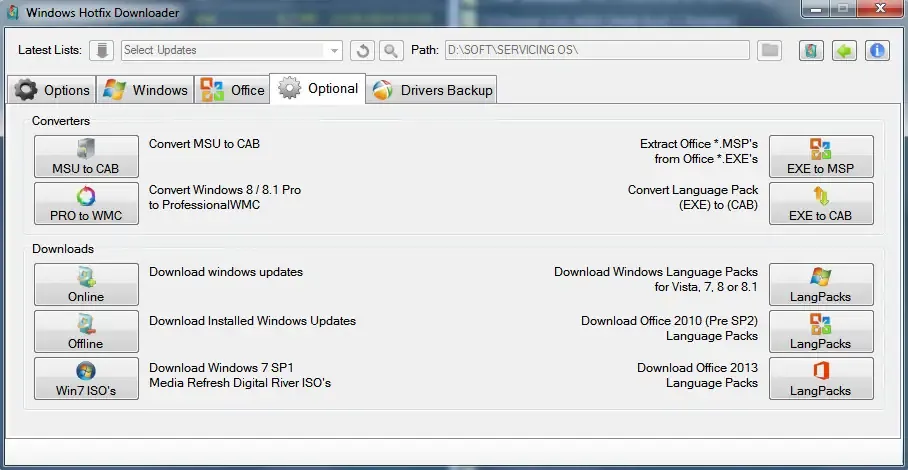This screenshot has height=470, width=908.
Task: Click the Offline download button
Action: [86, 332]
